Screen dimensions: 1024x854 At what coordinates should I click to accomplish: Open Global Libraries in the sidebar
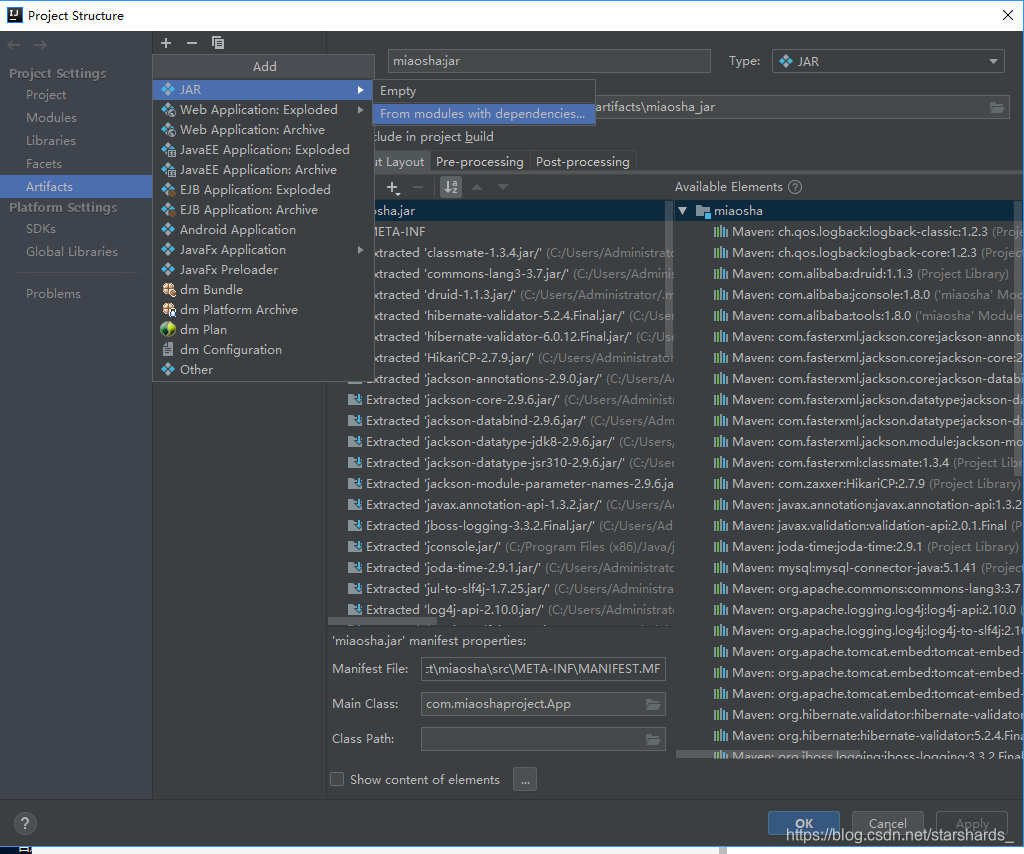click(72, 251)
